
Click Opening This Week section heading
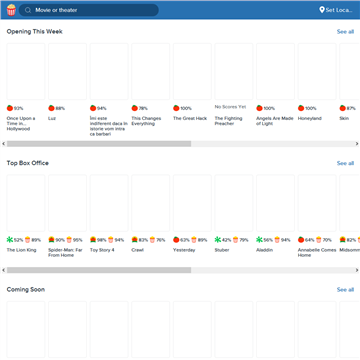click(35, 32)
